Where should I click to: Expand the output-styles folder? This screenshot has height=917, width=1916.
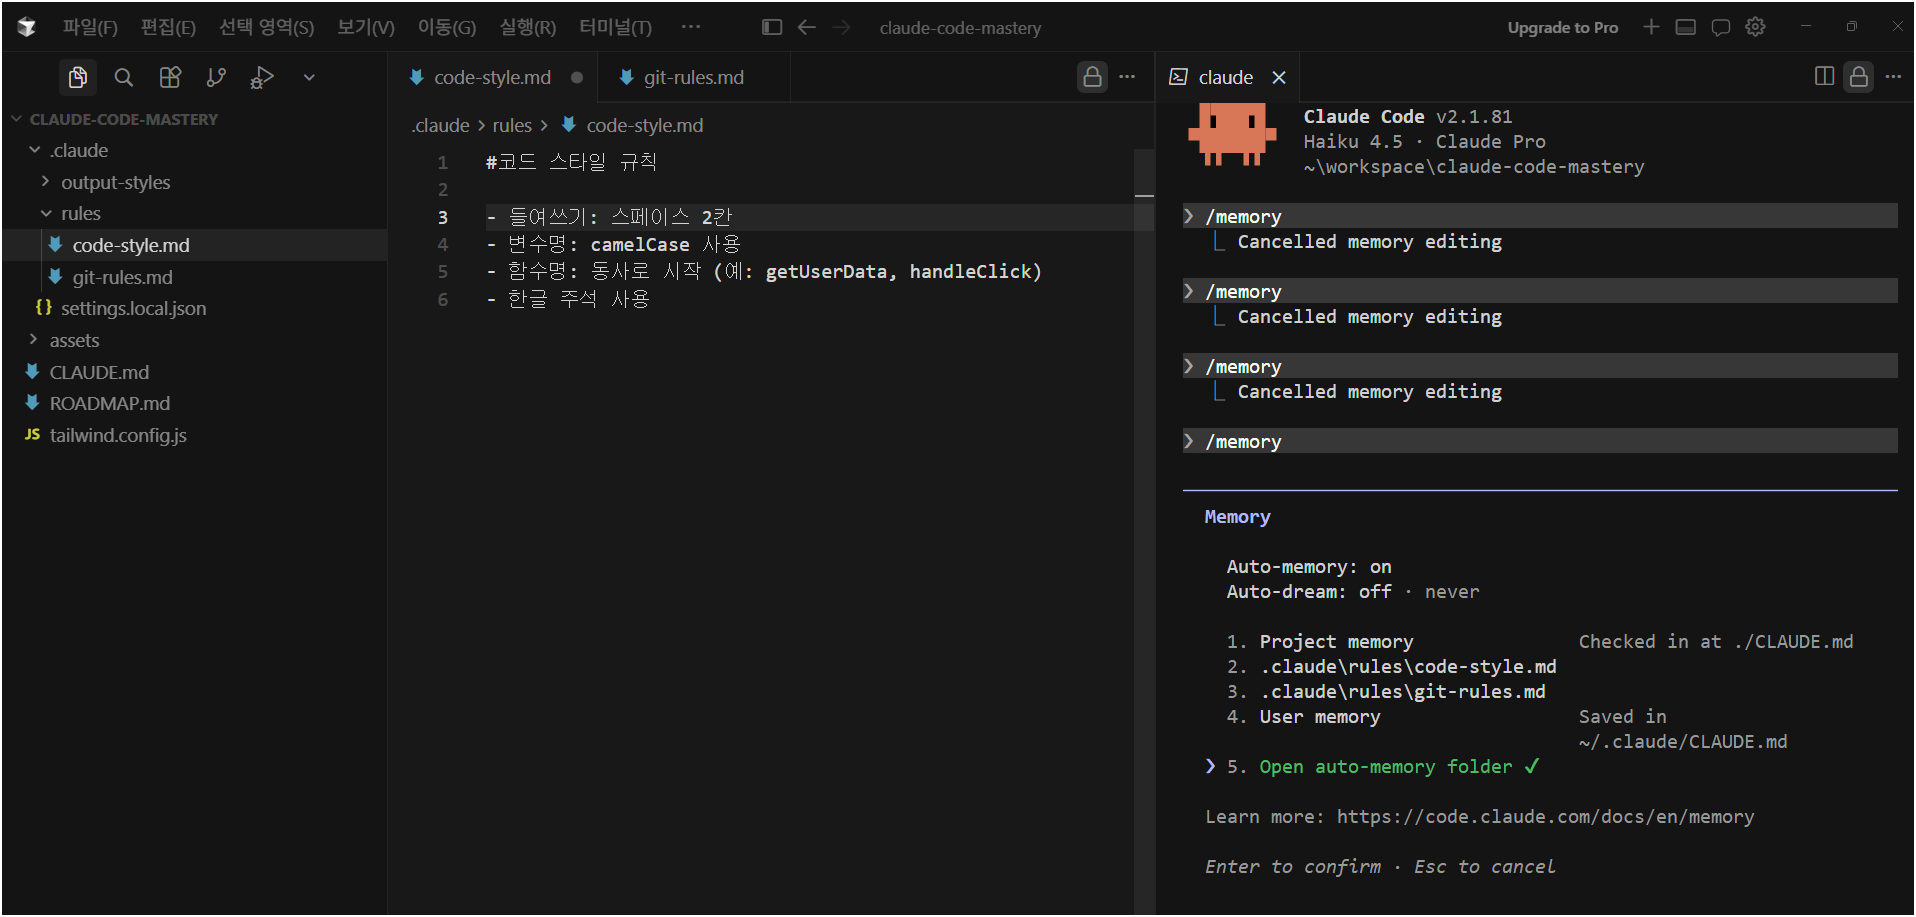point(115,182)
